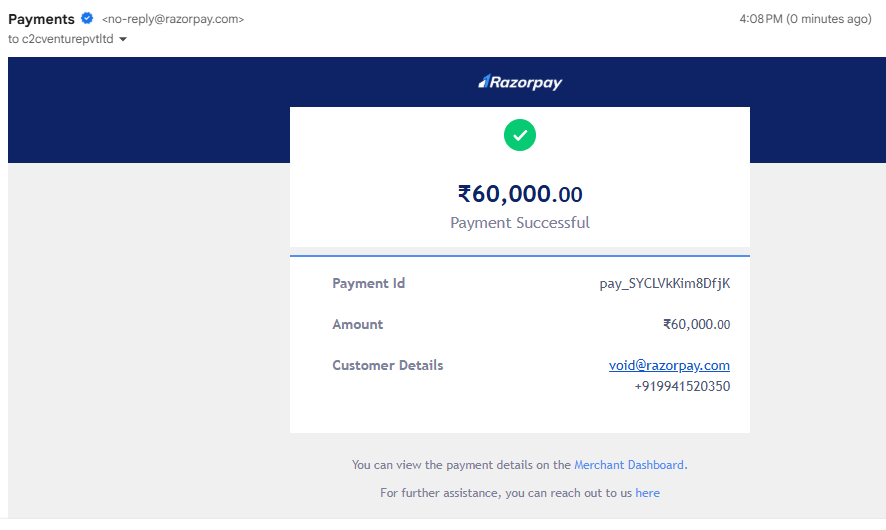Click the payment ID pay_SYCLVkKim8DfjK
This screenshot has width=886, height=530.
(x=664, y=283)
